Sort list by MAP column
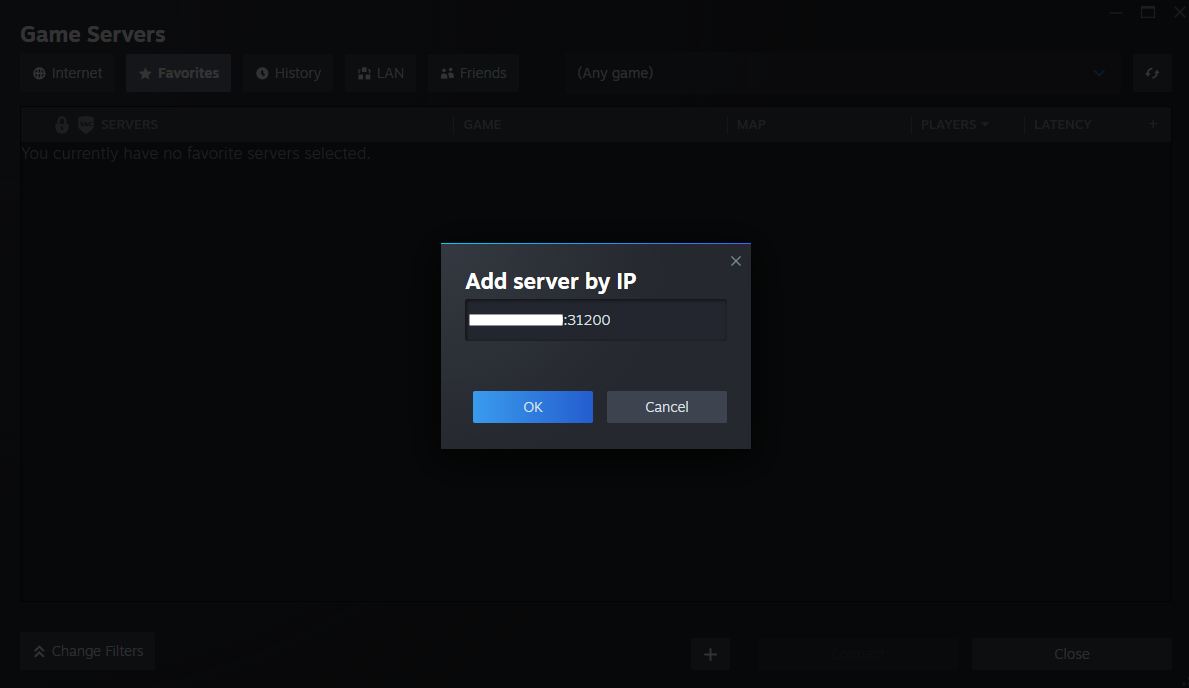Viewport: 1189px width, 688px height. pos(751,124)
